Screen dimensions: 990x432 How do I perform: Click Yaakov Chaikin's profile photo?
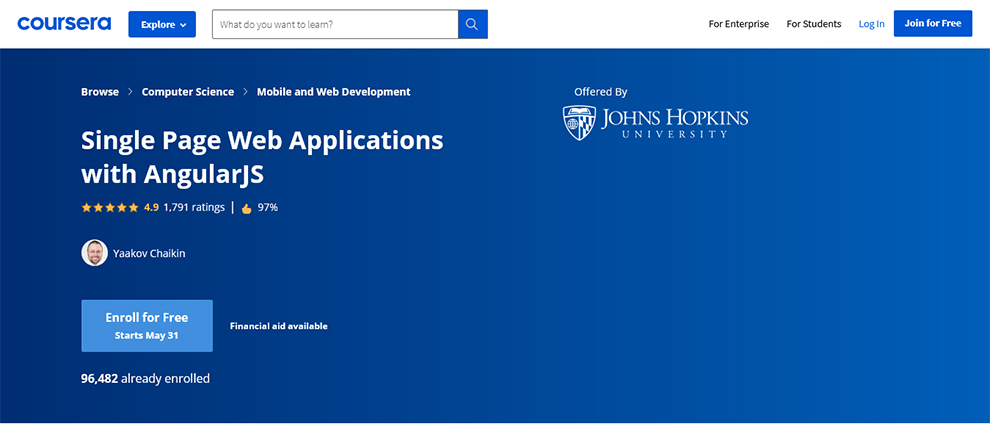[x=95, y=253]
